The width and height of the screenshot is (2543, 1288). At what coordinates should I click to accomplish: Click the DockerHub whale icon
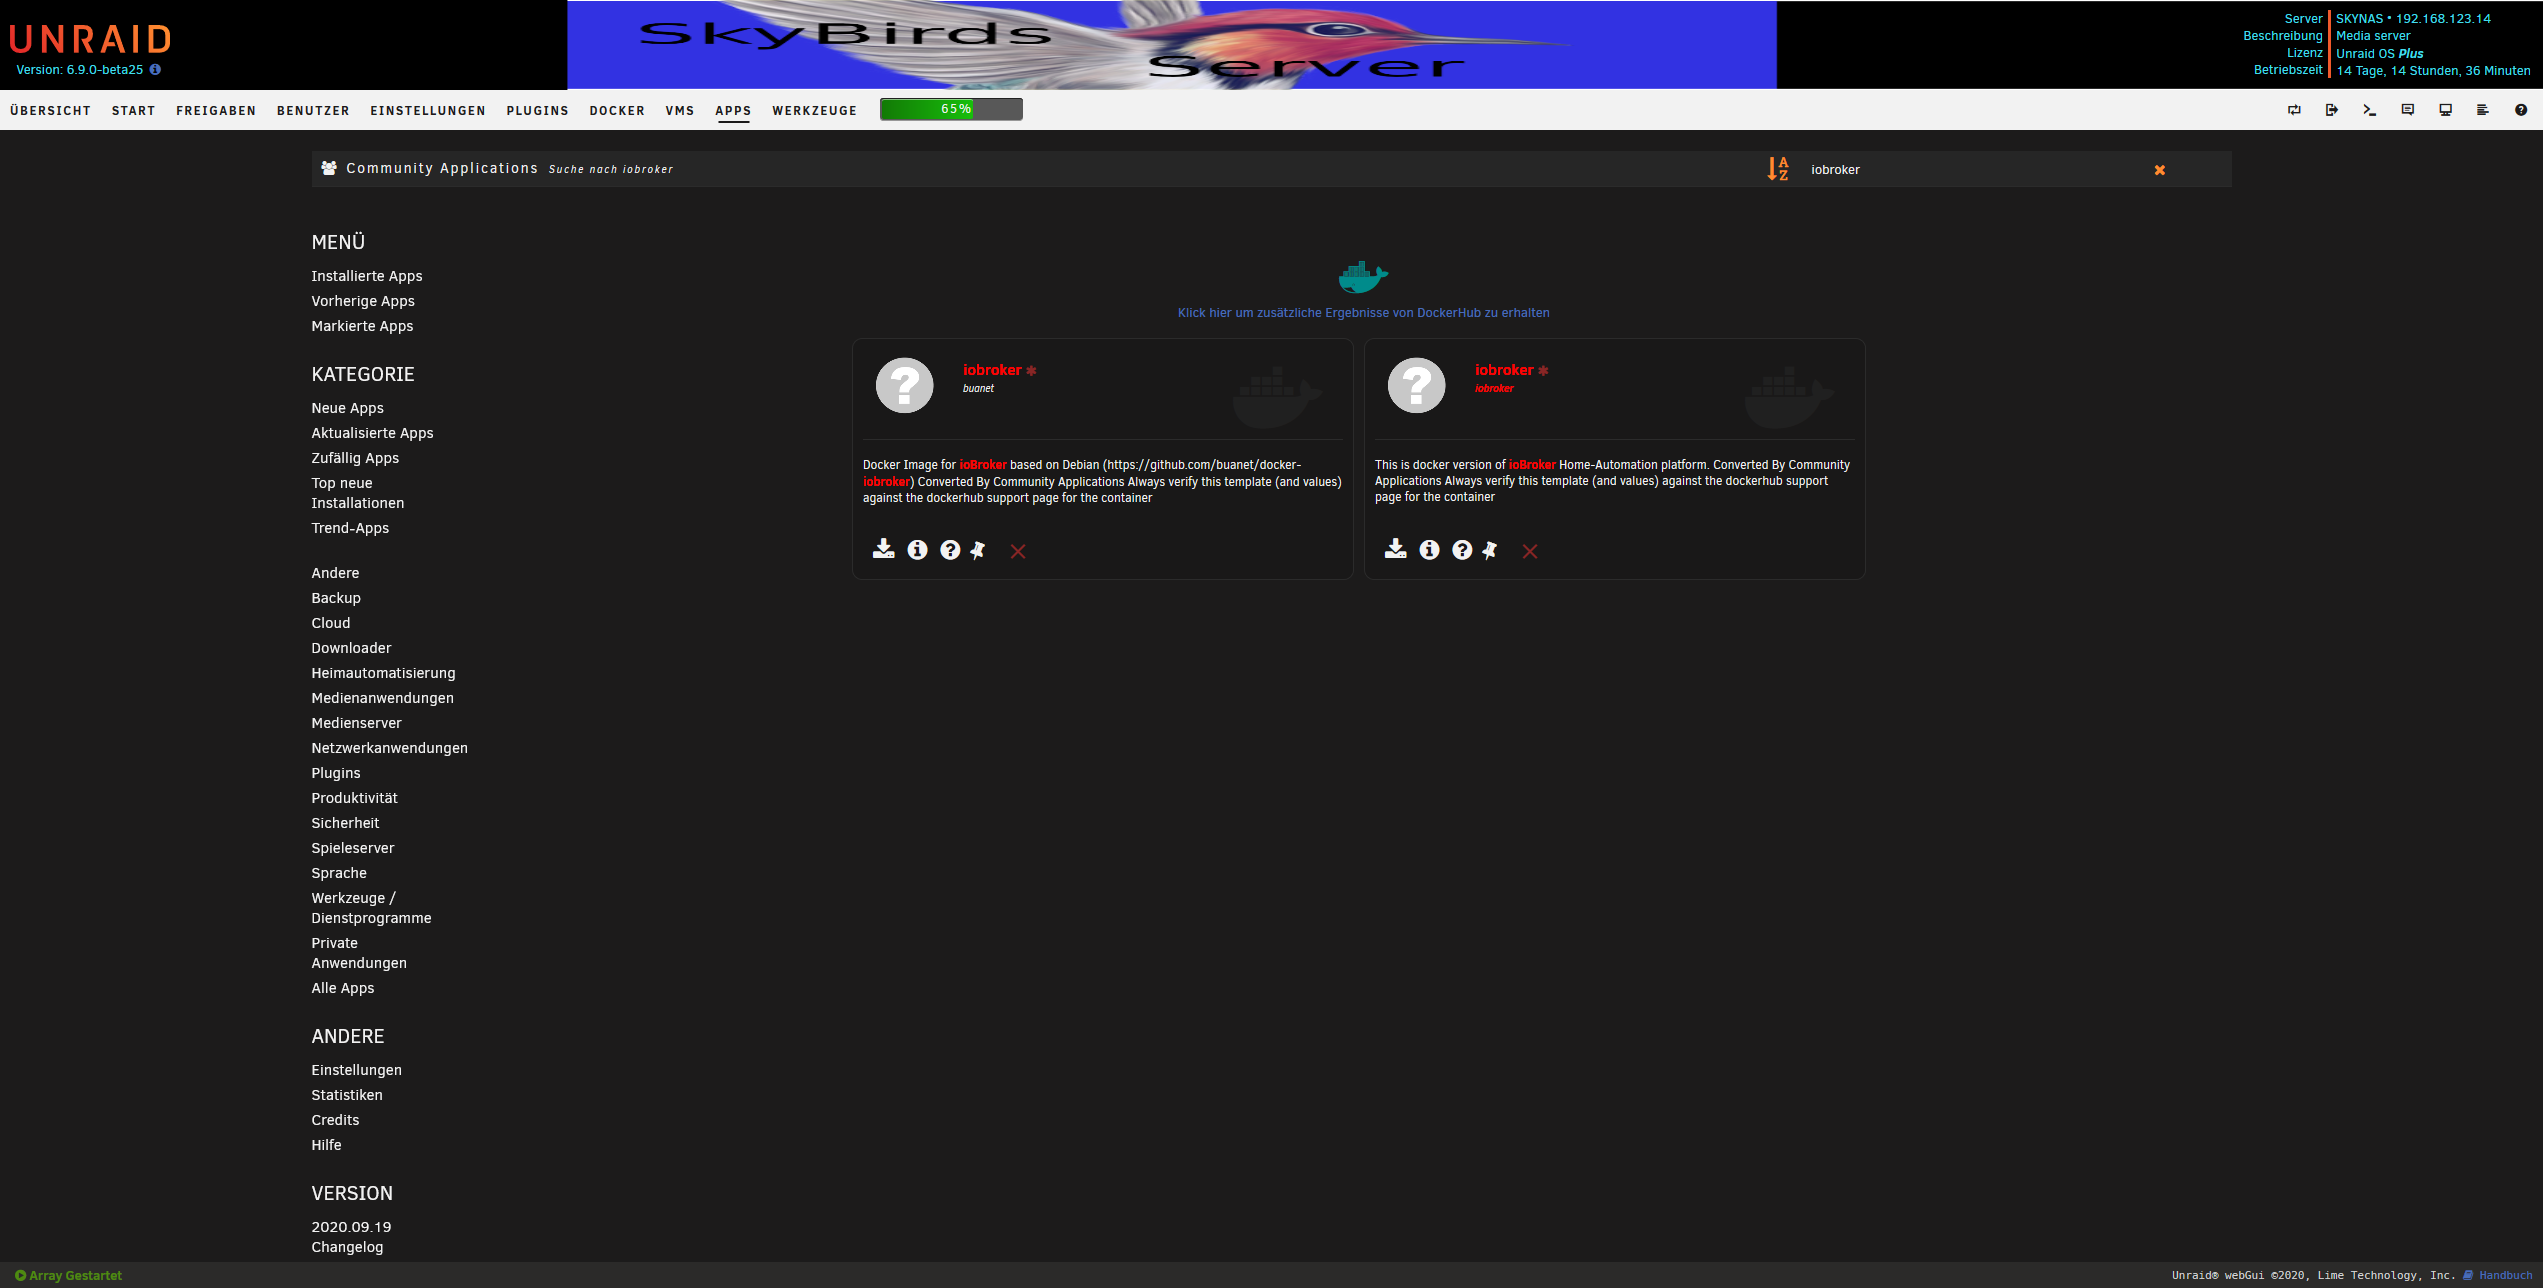click(x=1363, y=277)
